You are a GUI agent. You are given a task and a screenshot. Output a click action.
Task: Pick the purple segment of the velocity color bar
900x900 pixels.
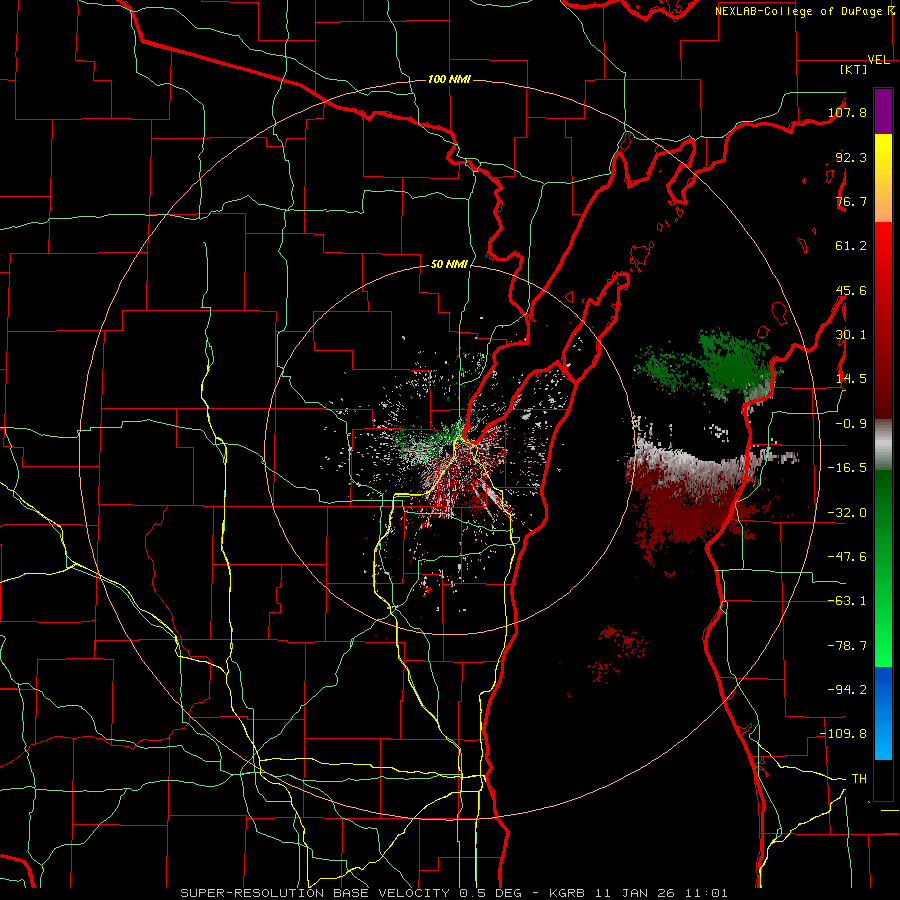click(x=883, y=111)
